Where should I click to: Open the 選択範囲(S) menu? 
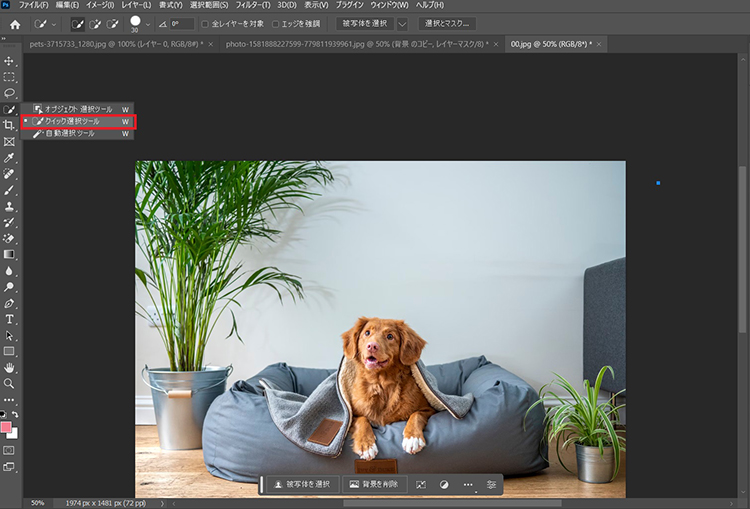[x=209, y=5]
